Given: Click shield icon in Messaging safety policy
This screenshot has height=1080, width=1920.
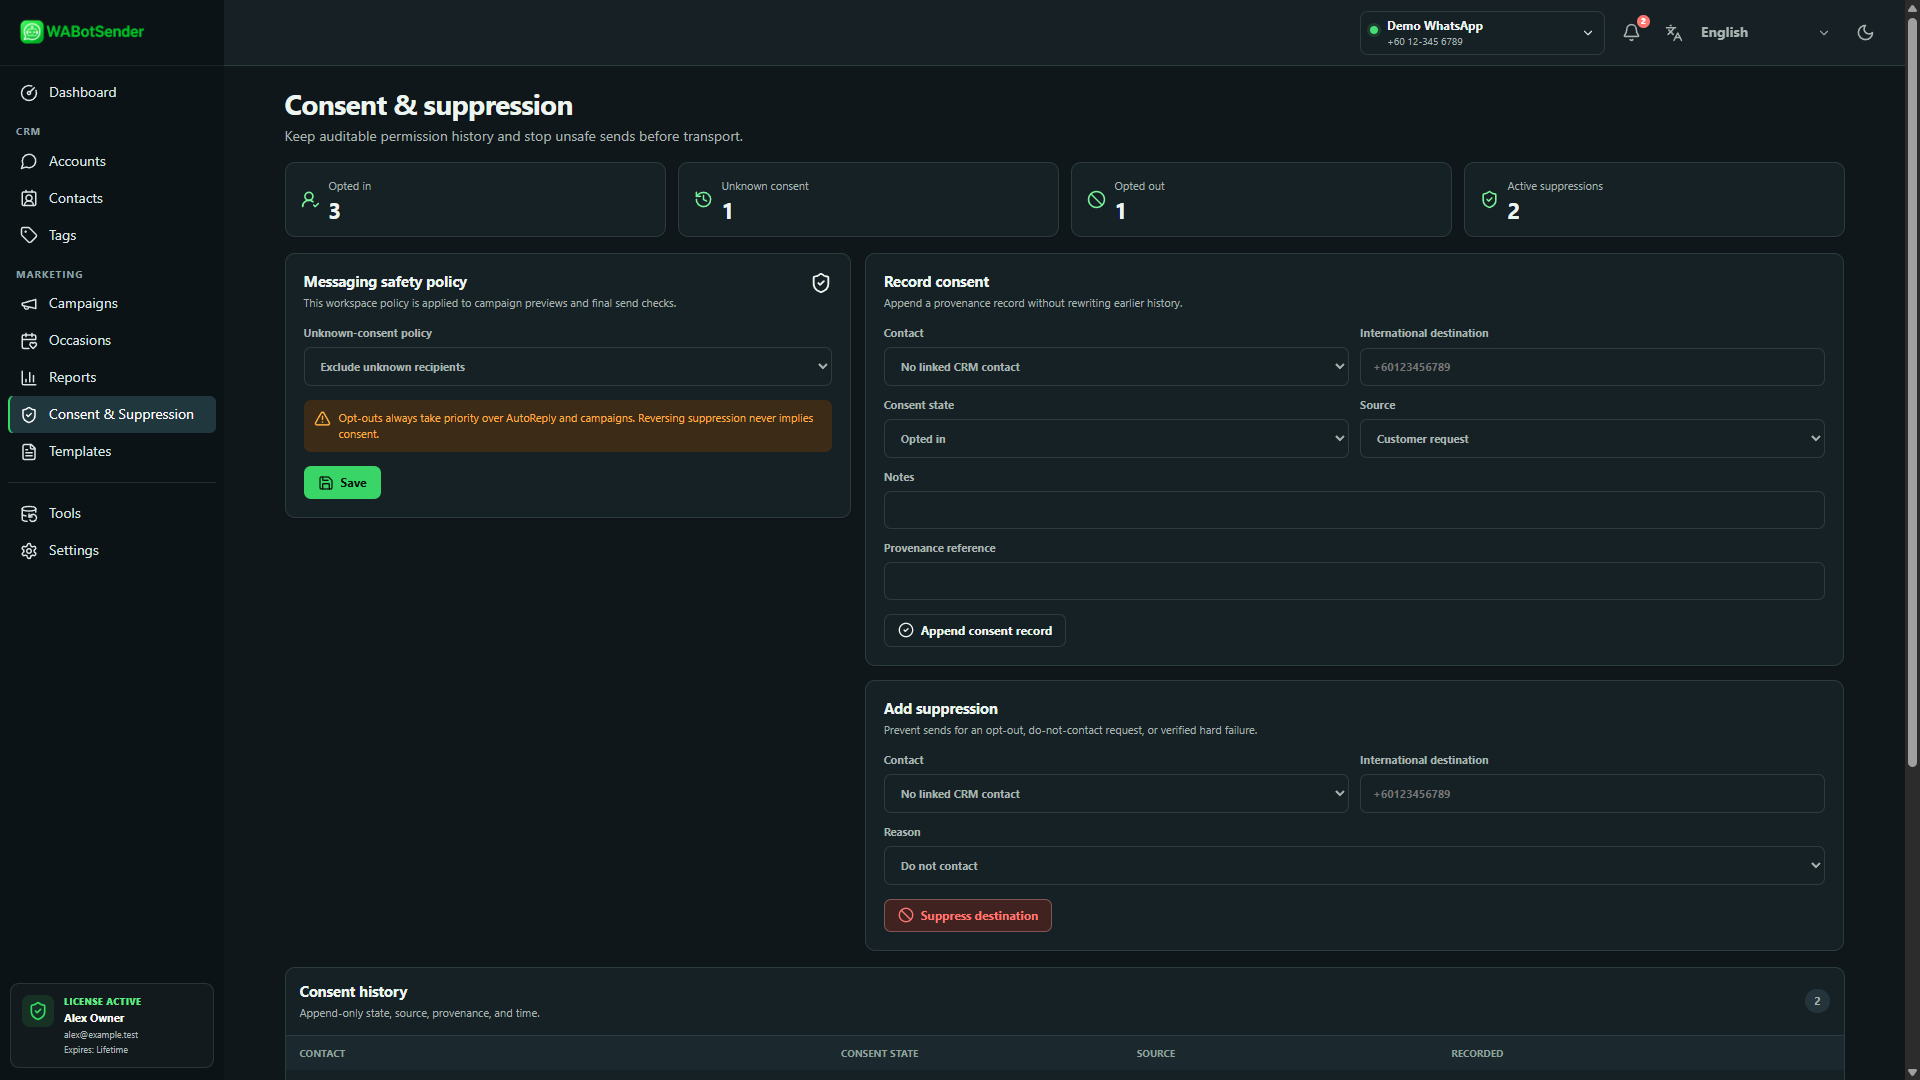Looking at the screenshot, I should coord(821,283).
